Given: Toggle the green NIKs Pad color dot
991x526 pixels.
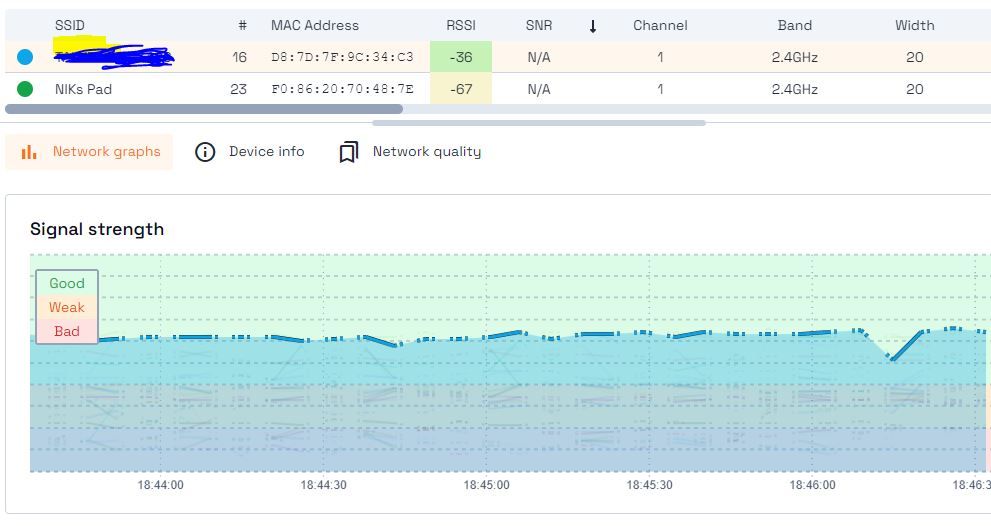Looking at the screenshot, I should click(x=25, y=89).
